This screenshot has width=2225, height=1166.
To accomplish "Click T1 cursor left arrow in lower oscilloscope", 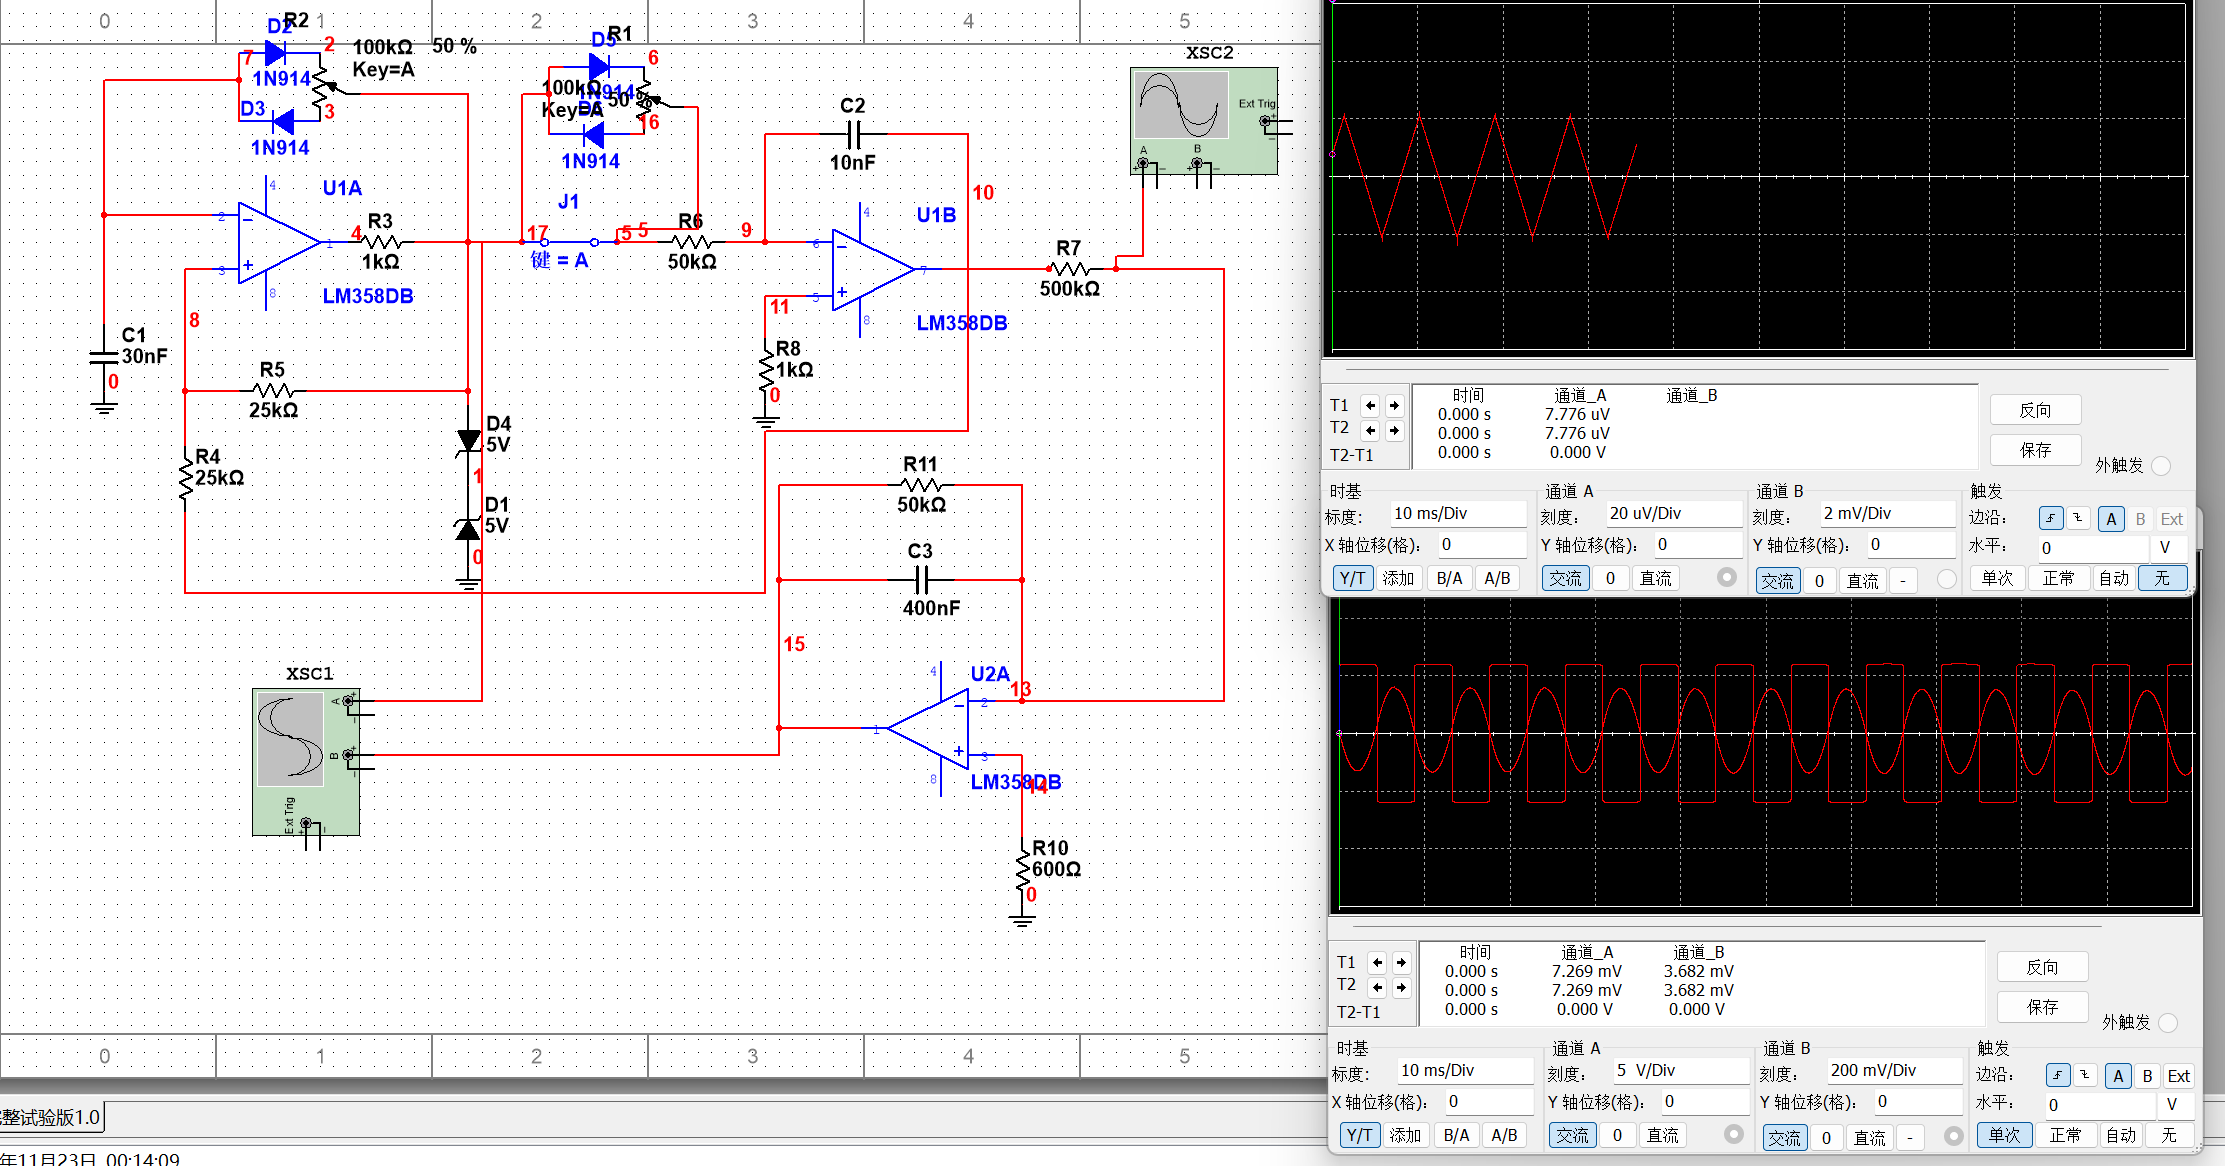I will point(1377,962).
